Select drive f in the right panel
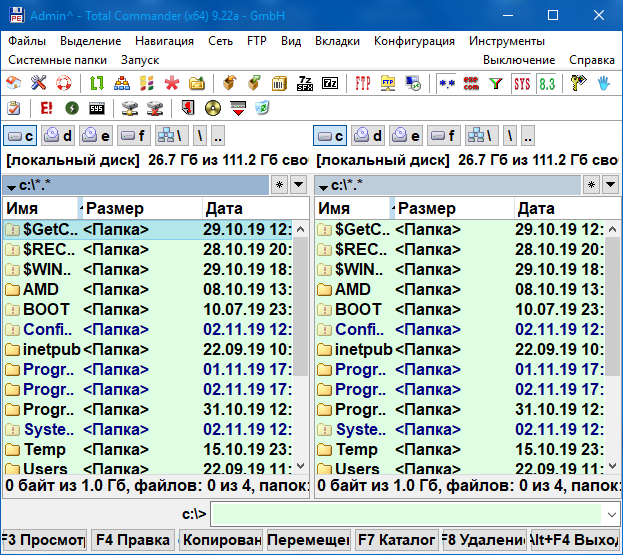Viewport: 623px width, 555px height. [444, 136]
